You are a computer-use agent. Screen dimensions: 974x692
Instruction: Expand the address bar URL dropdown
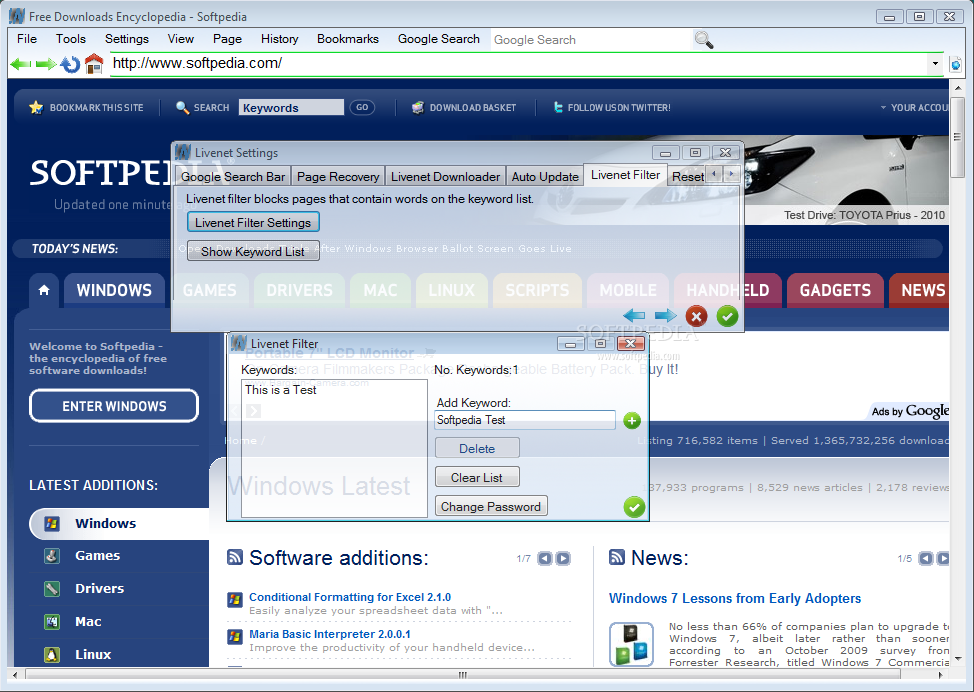(935, 63)
